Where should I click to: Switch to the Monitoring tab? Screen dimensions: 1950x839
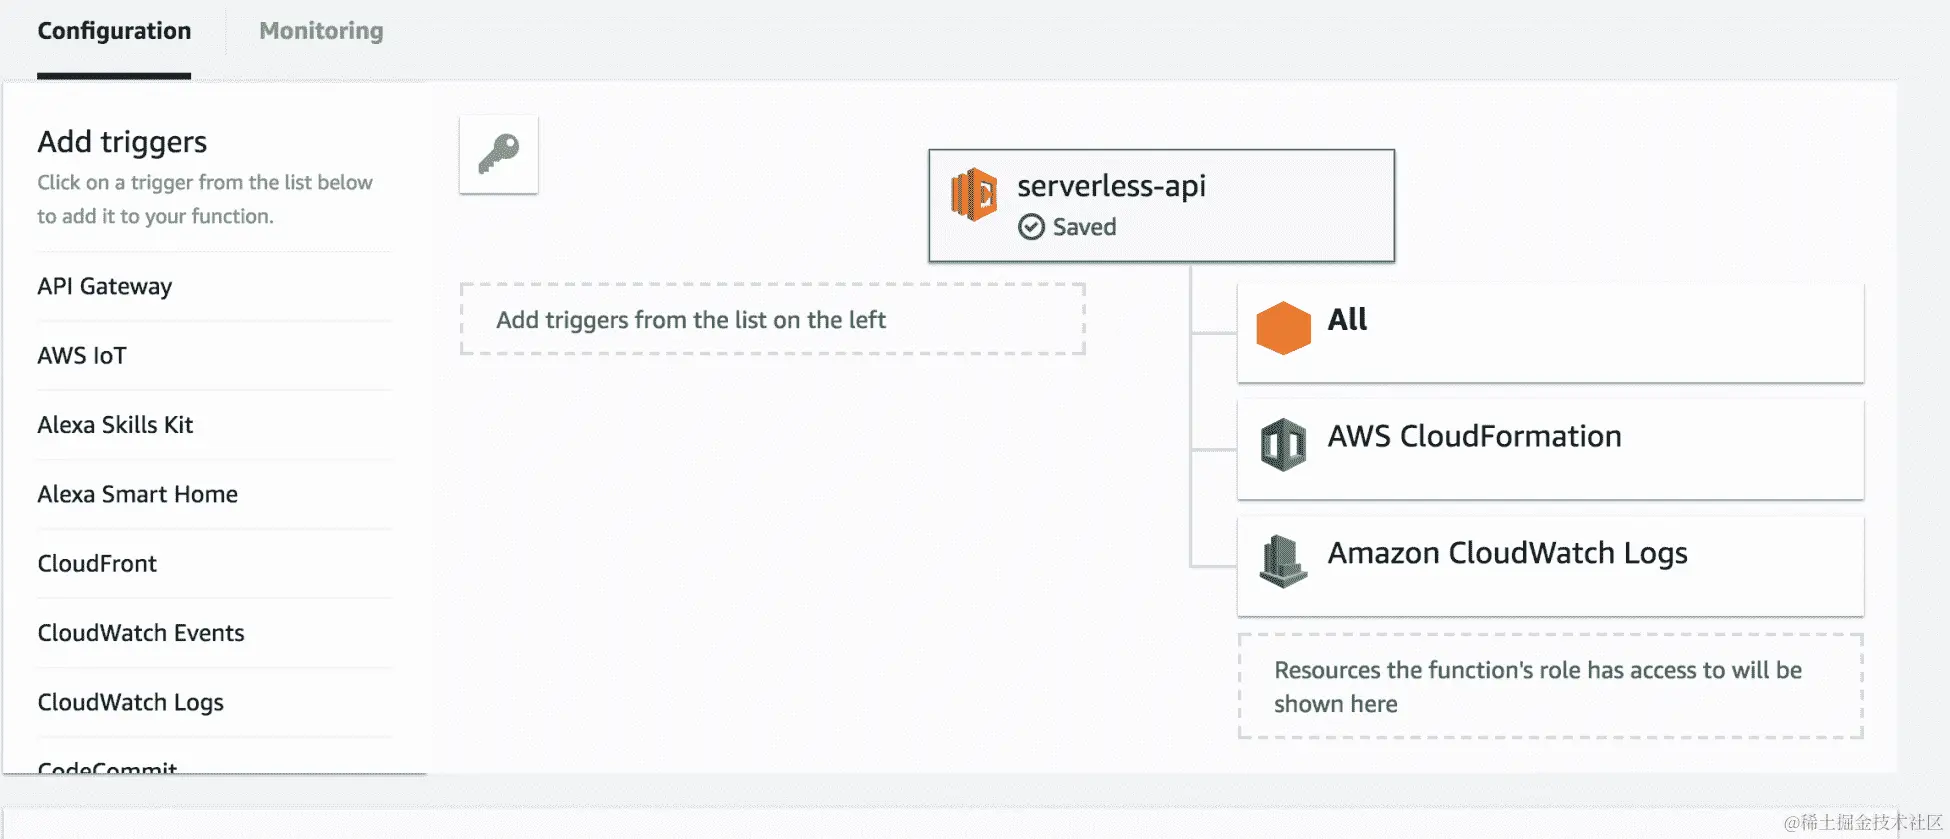point(321,31)
